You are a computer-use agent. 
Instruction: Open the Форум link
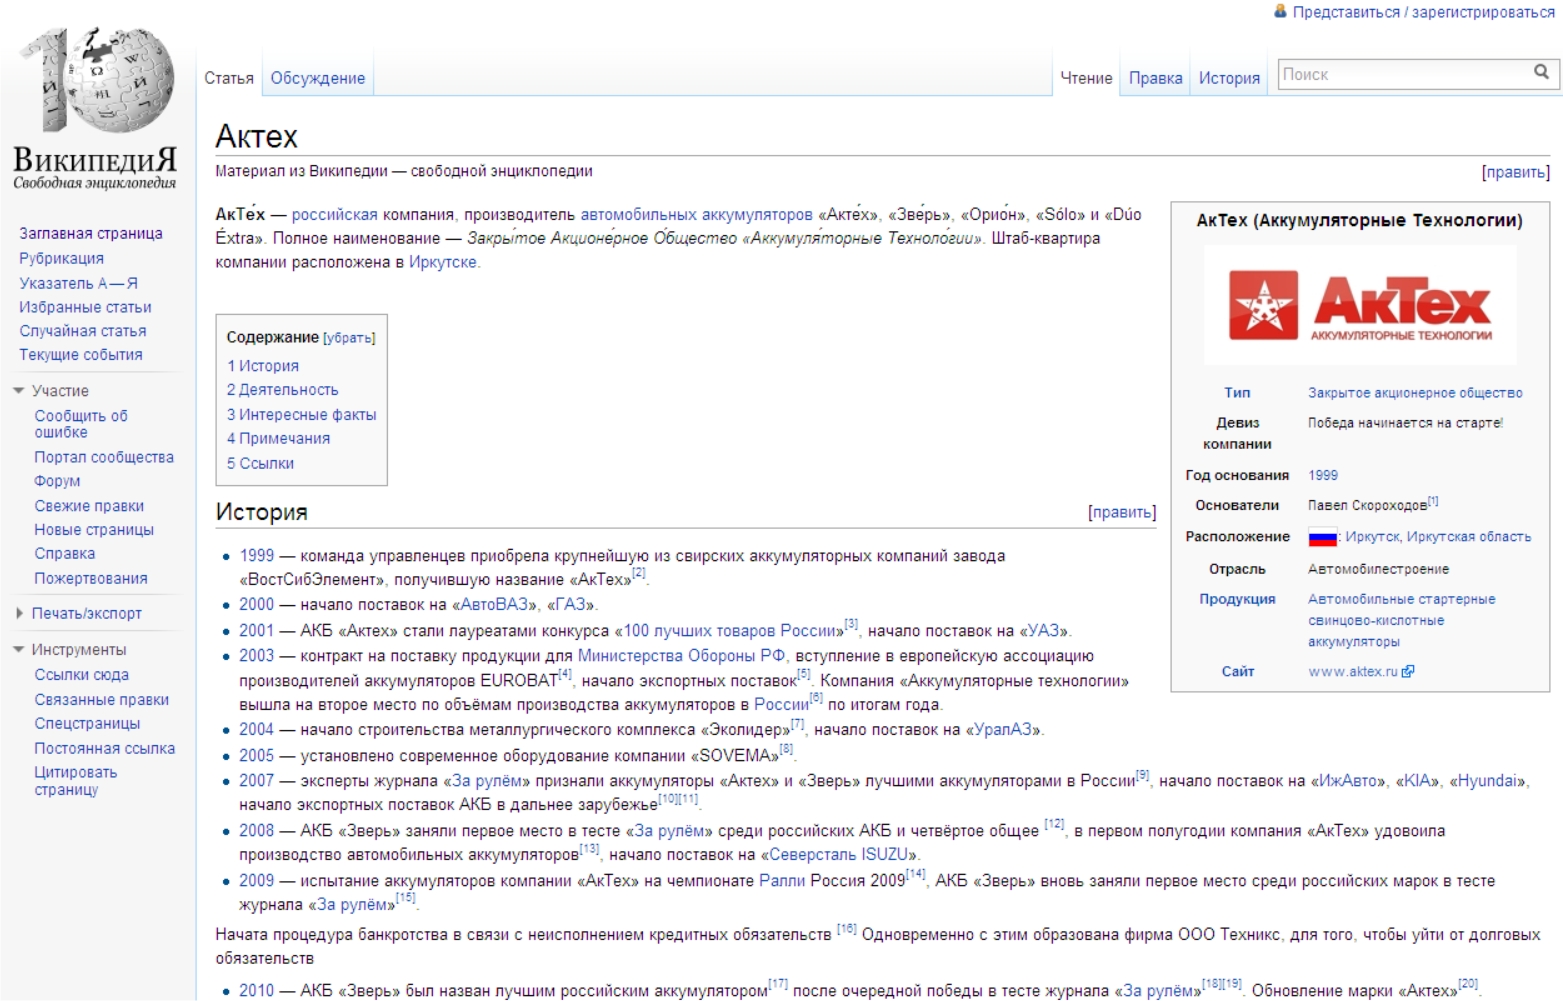[x=58, y=481]
